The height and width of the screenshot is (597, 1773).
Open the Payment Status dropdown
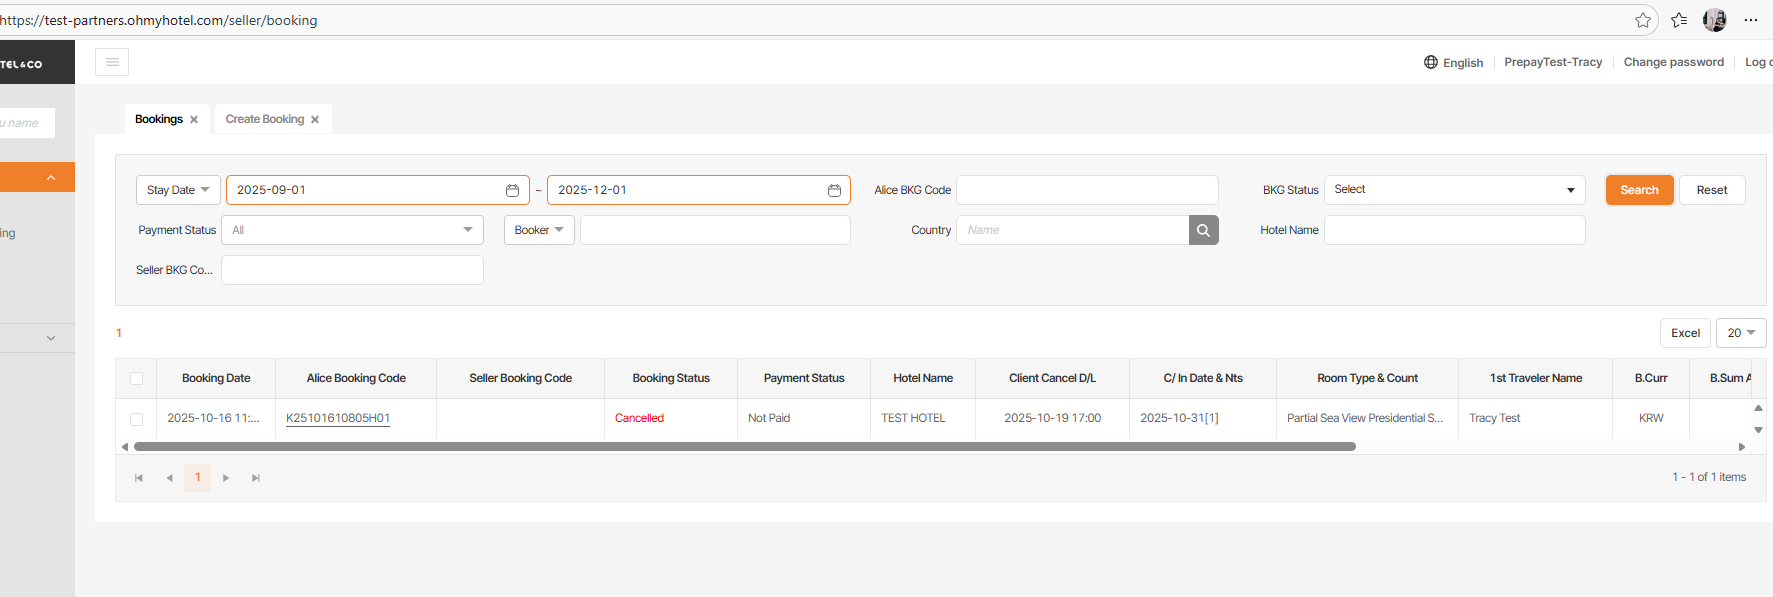(x=352, y=230)
